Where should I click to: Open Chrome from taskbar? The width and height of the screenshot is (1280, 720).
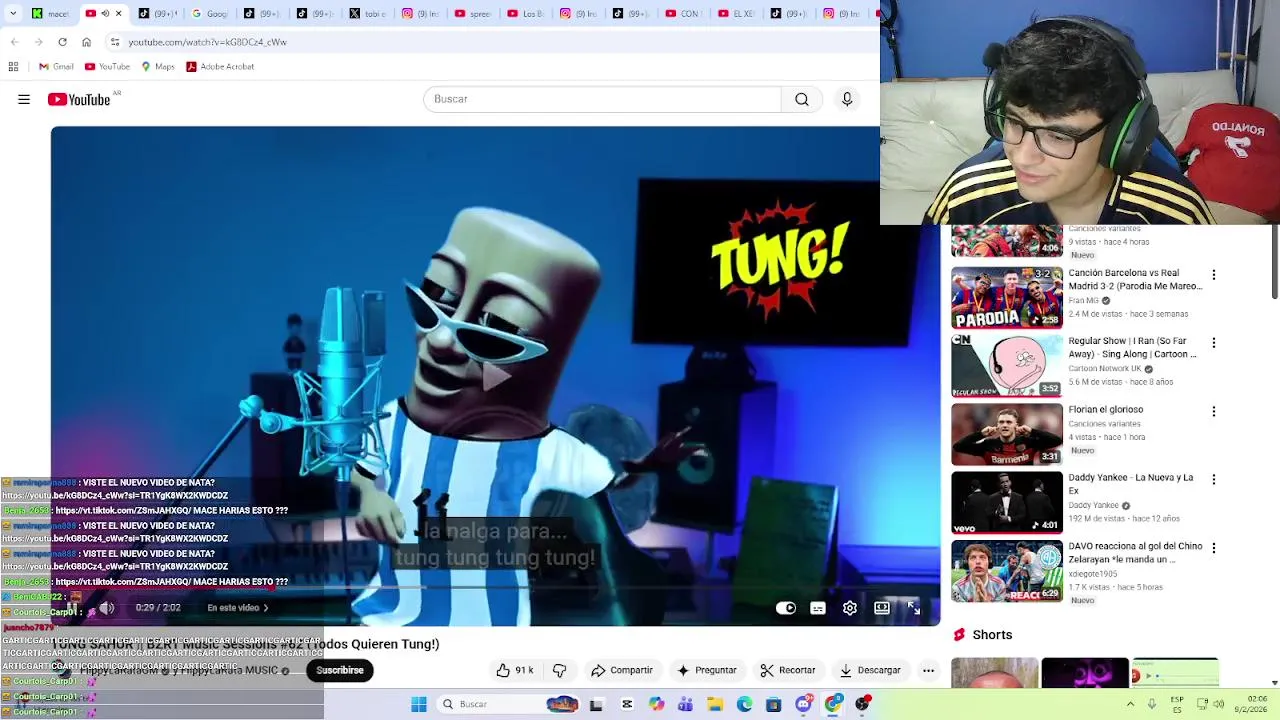tap(833, 704)
